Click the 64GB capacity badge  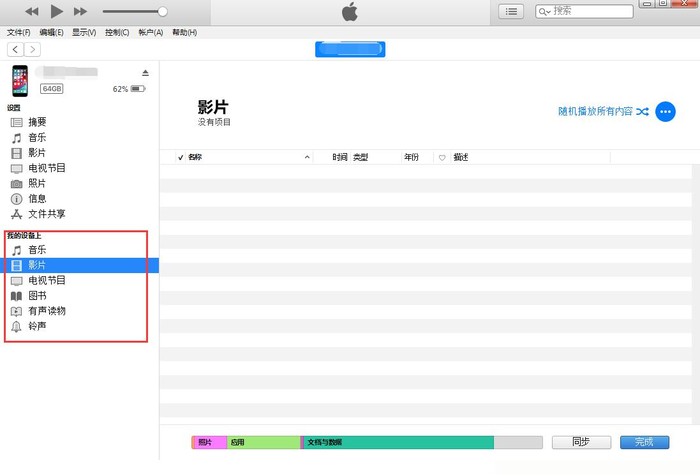pyautogui.click(x=52, y=89)
